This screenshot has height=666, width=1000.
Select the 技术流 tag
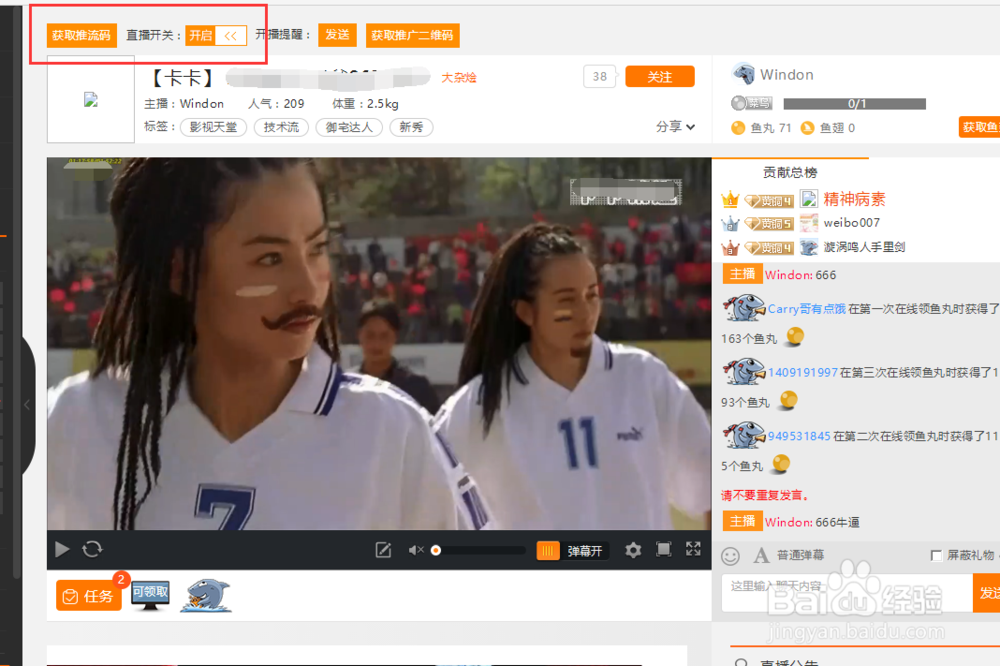pos(281,127)
